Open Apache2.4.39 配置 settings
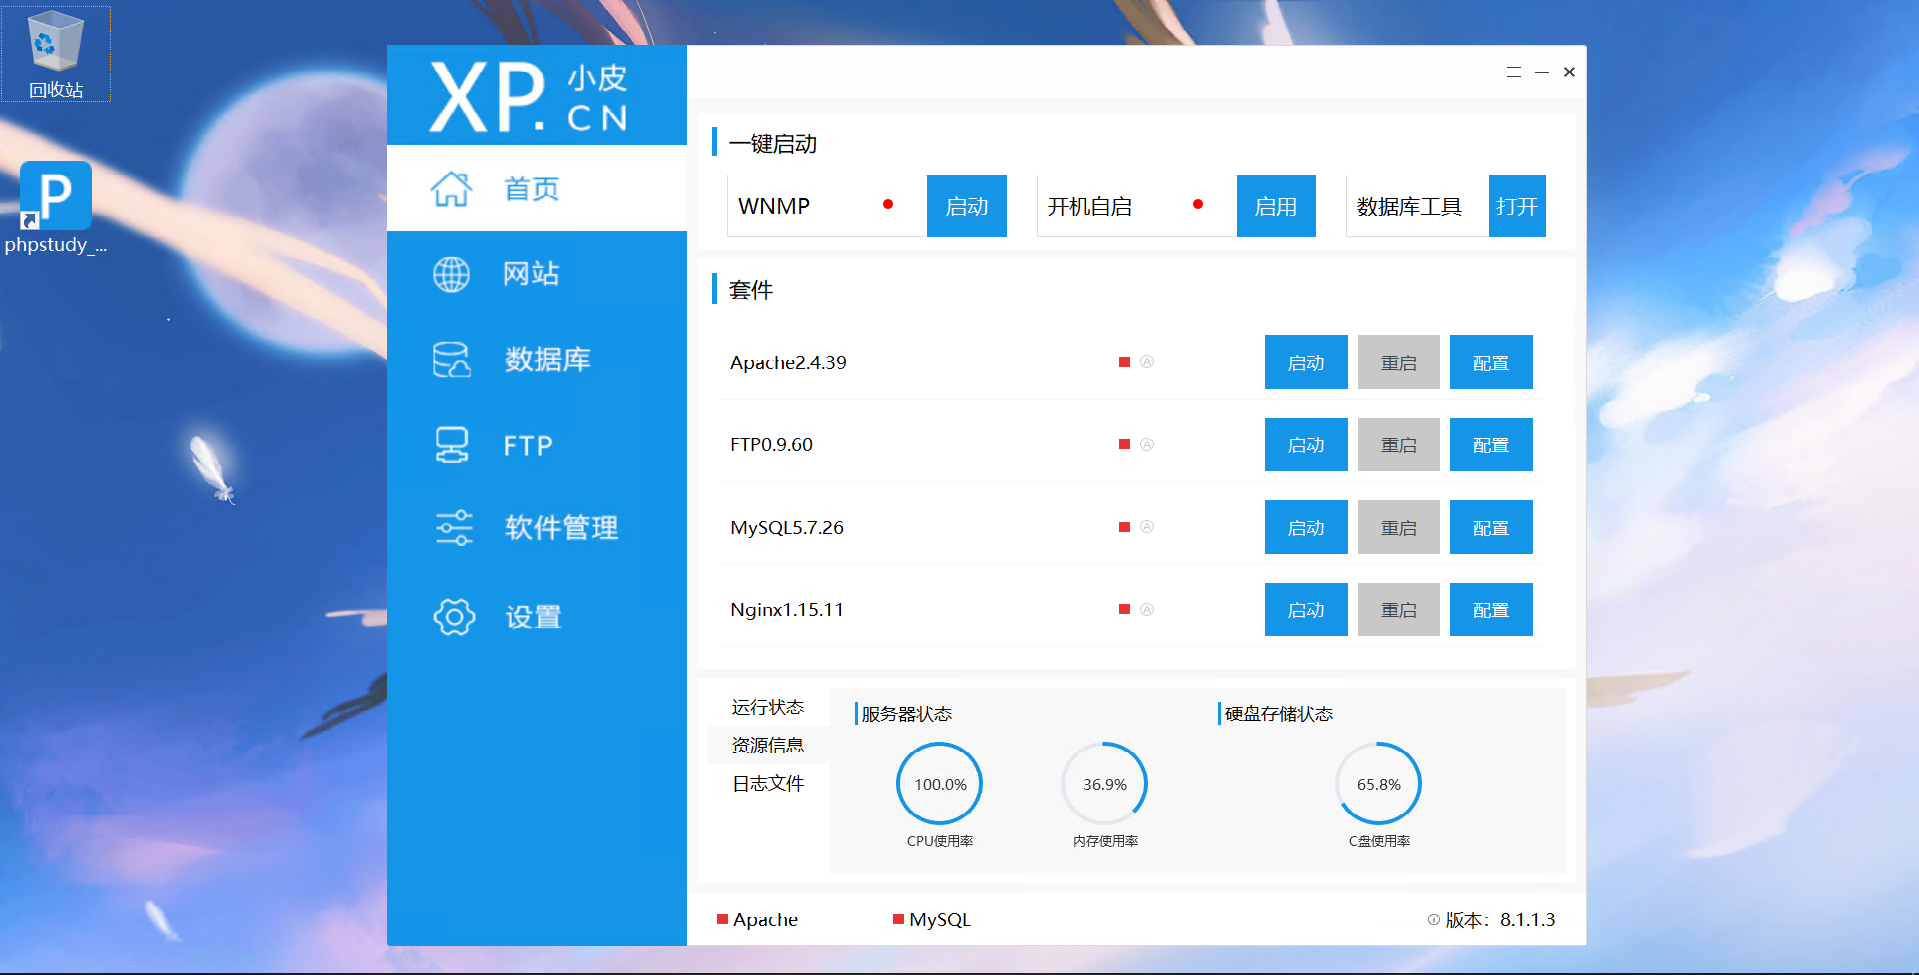The height and width of the screenshot is (975, 1919). click(x=1491, y=362)
